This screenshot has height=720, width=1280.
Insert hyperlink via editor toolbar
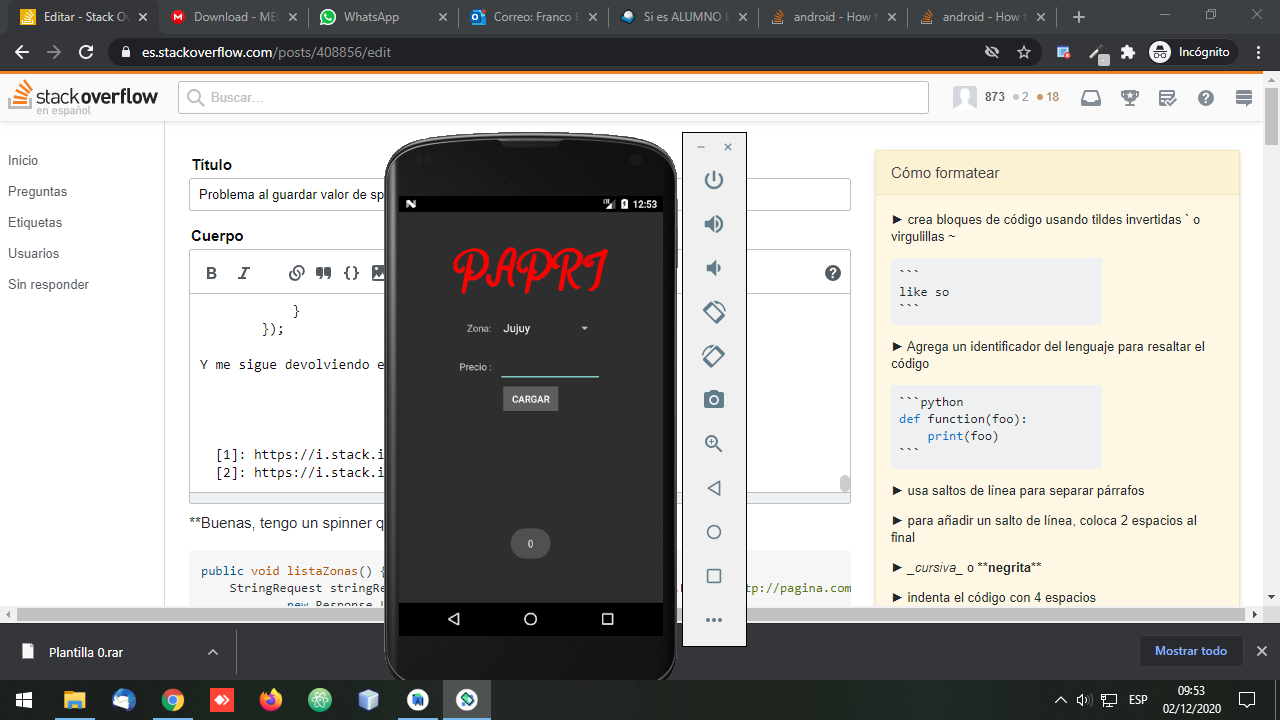point(297,273)
